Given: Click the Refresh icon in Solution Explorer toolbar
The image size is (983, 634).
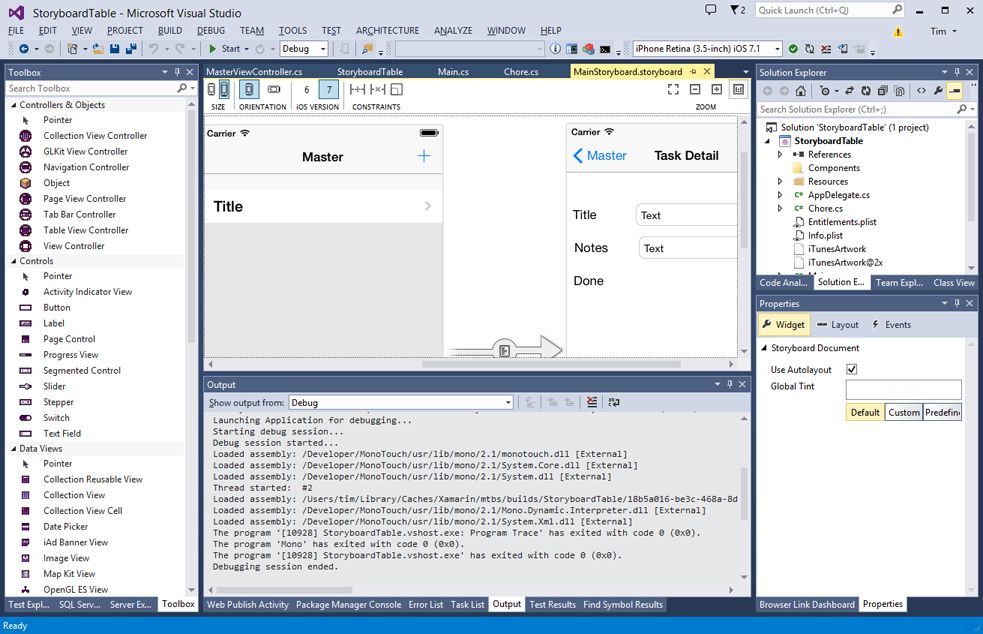Looking at the screenshot, I should click(866, 91).
